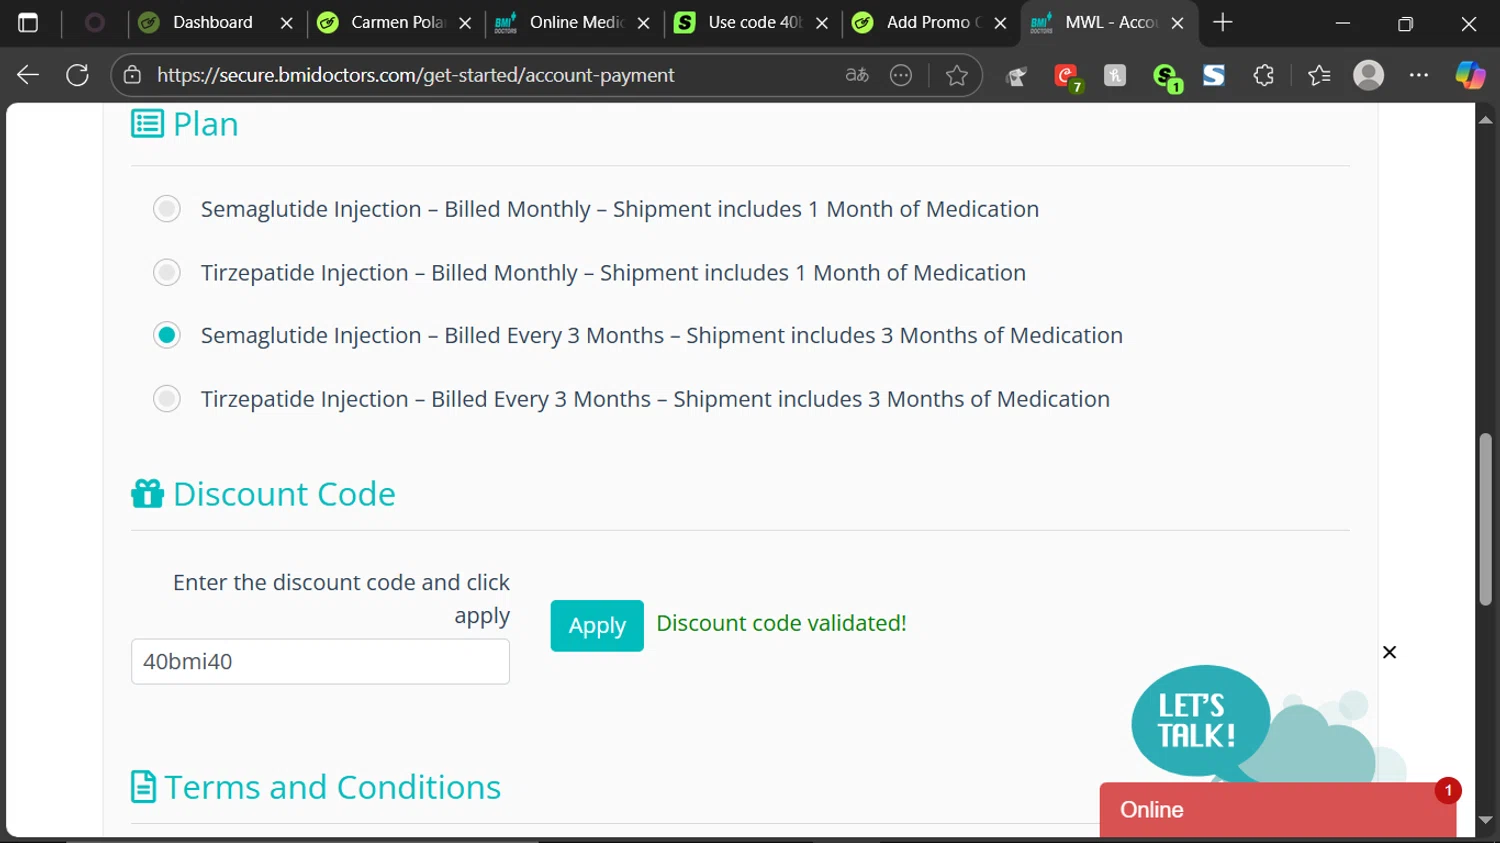1500x843 pixels.
Task: Click the page scrollbar thumb
Action: tap(1486, 519)
